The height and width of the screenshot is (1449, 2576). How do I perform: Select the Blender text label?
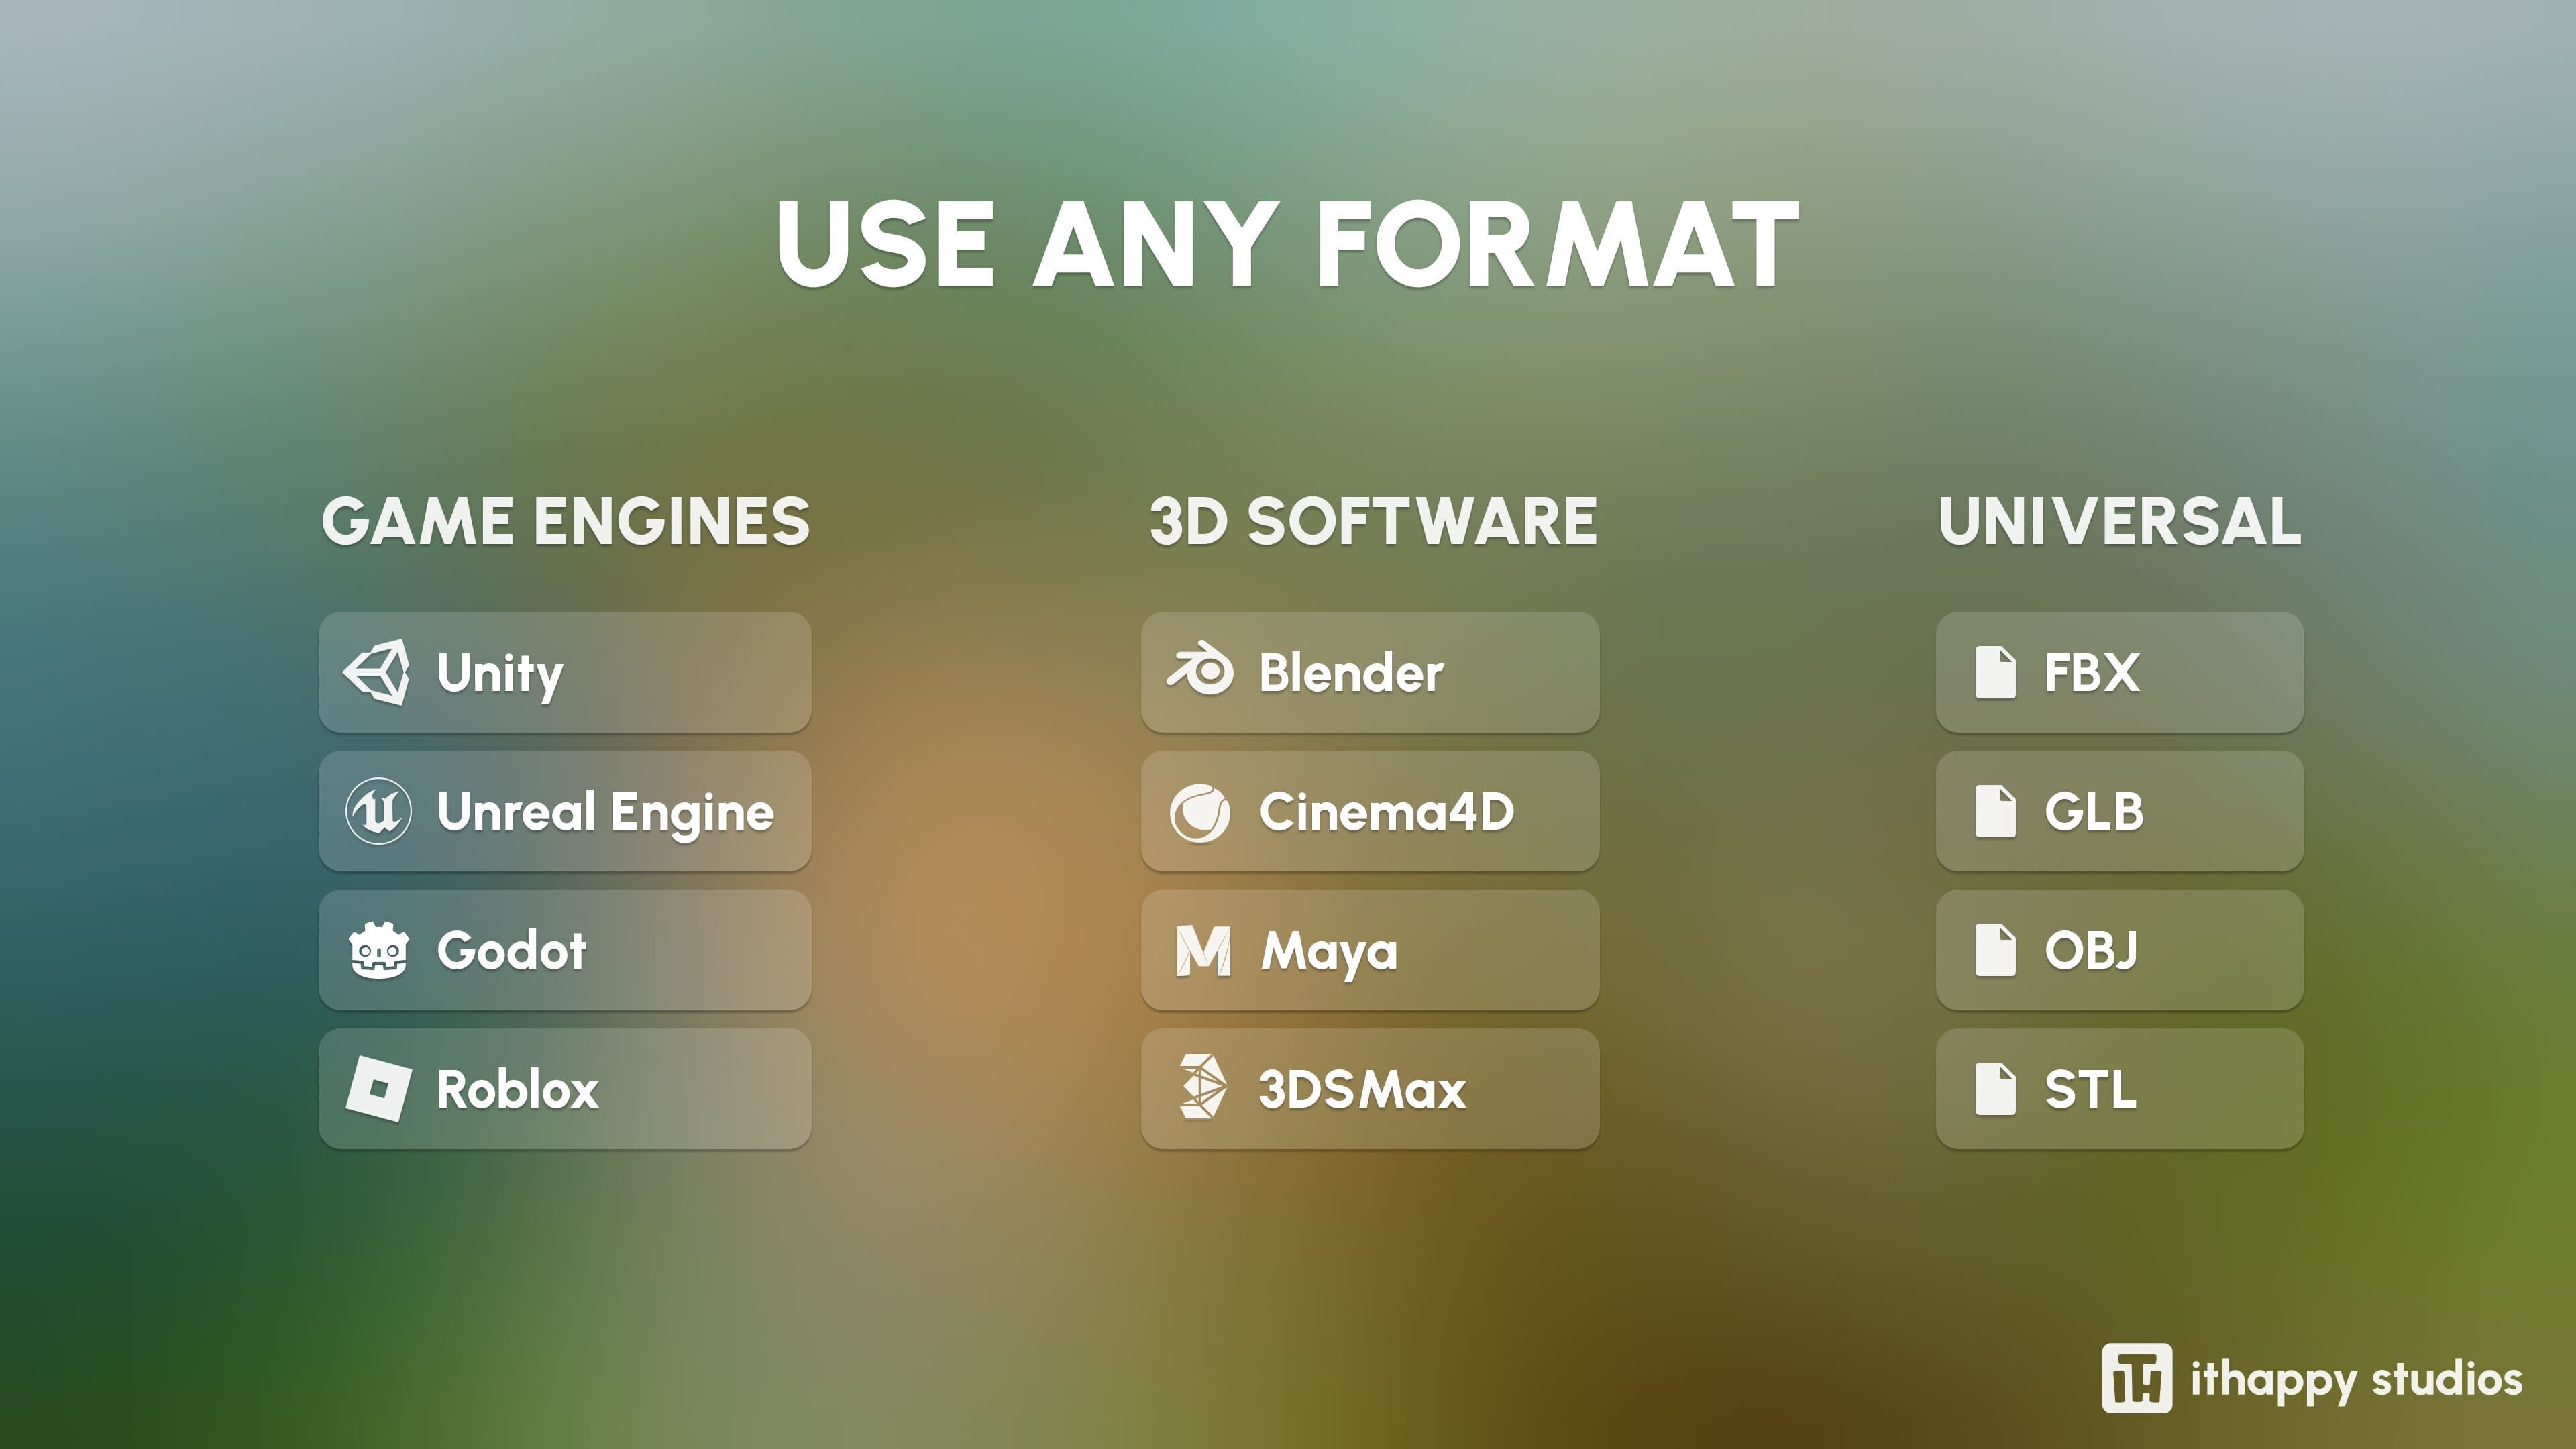click(x=1350, y=673)
